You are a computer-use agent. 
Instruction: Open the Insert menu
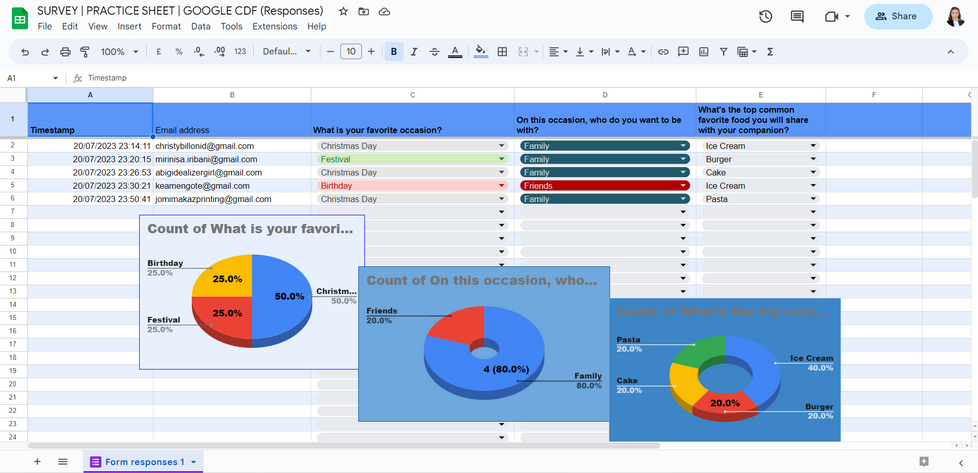point(129,26)
